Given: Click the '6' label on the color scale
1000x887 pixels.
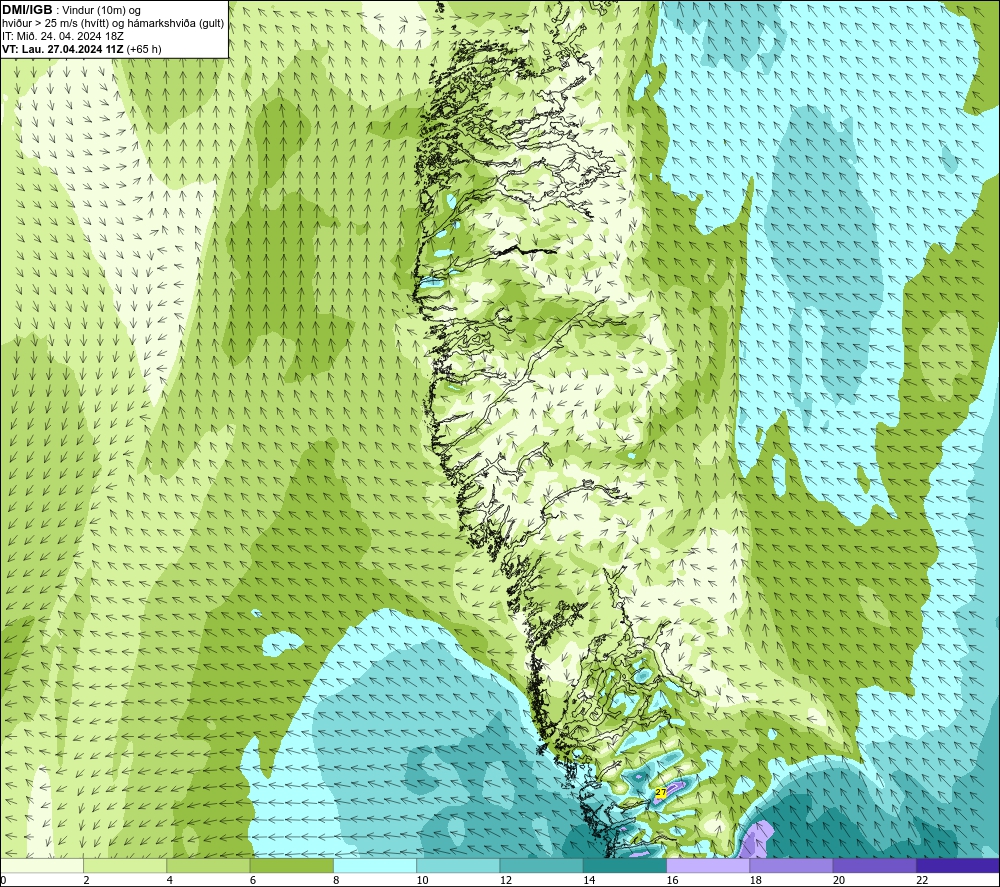Looking at the screenshot, I should point(253,880).
